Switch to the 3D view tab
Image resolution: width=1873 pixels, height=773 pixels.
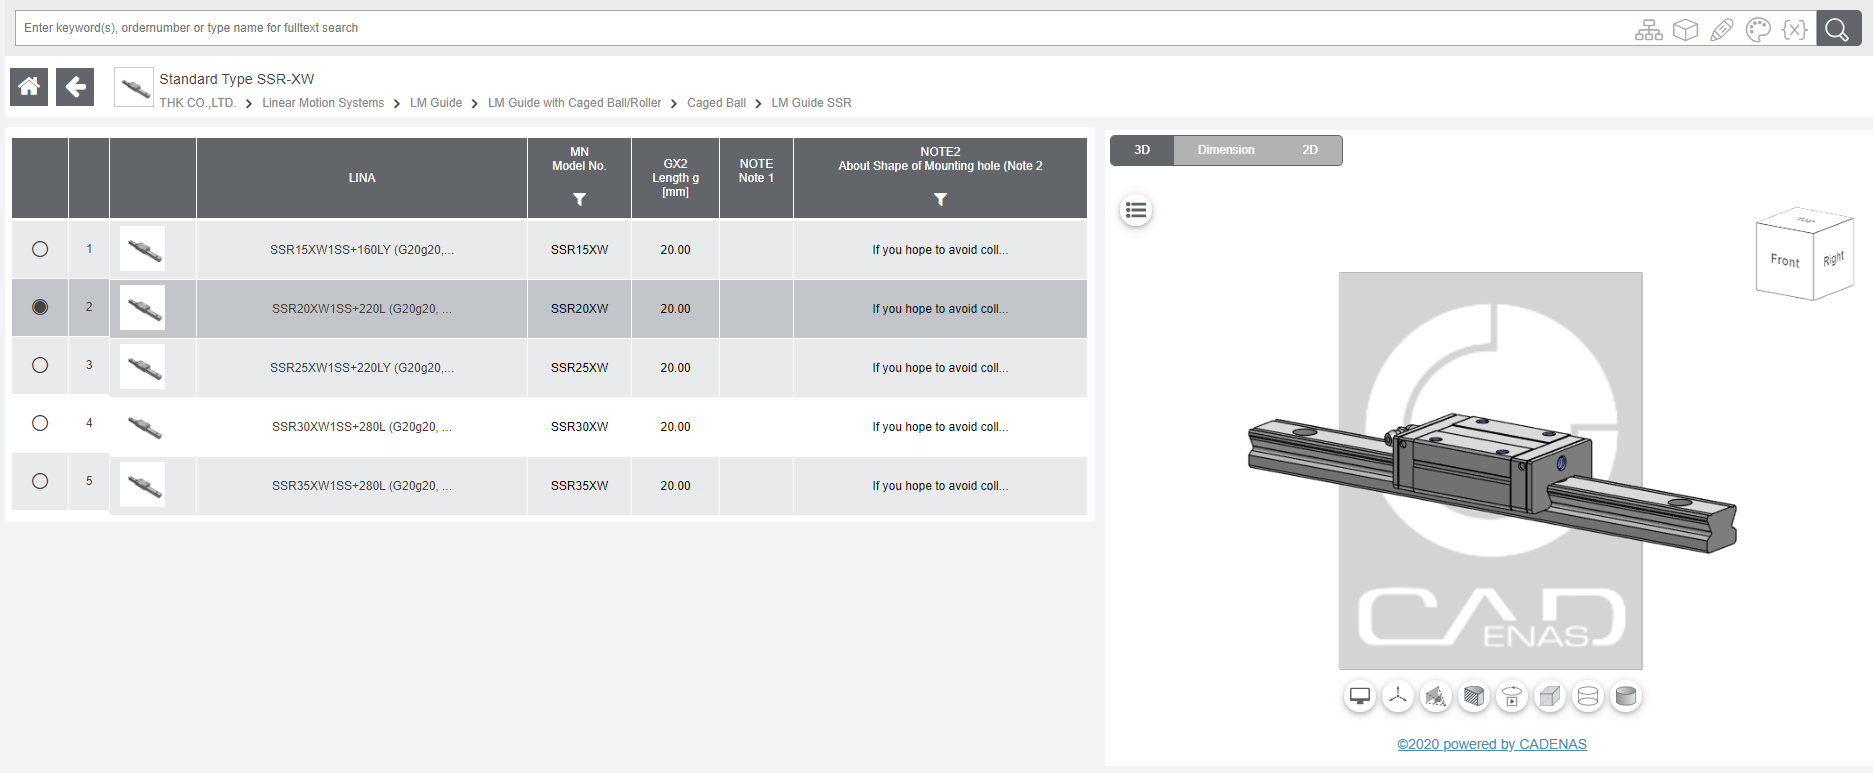coord(1142,150)
